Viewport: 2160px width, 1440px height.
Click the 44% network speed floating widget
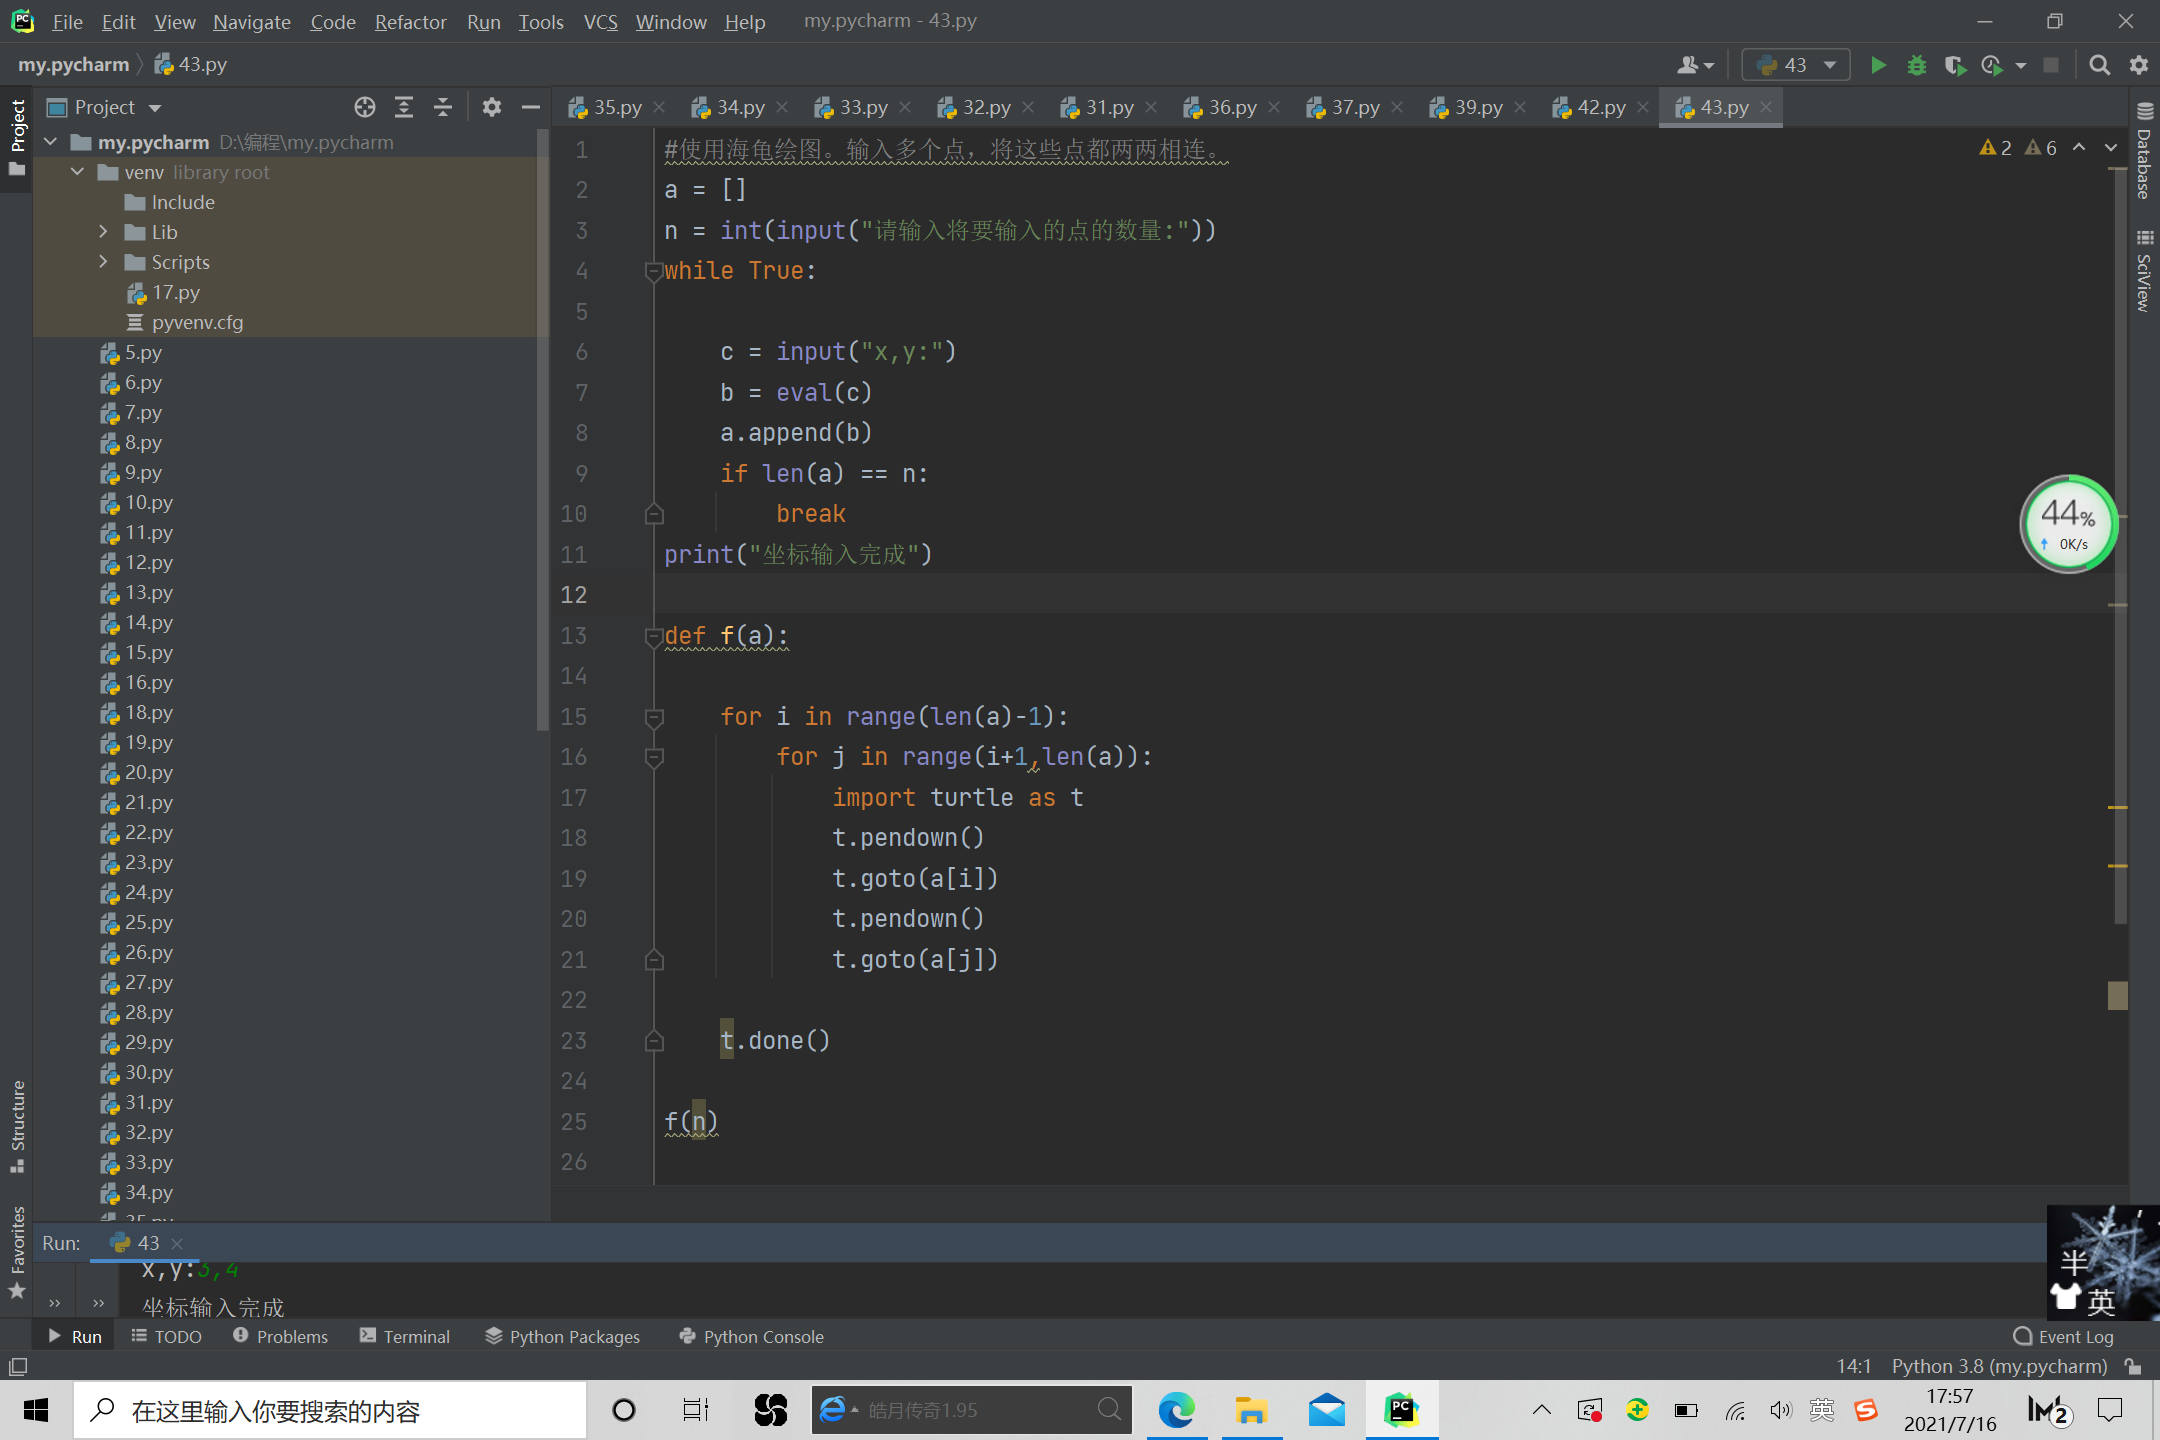(2068, 523)
